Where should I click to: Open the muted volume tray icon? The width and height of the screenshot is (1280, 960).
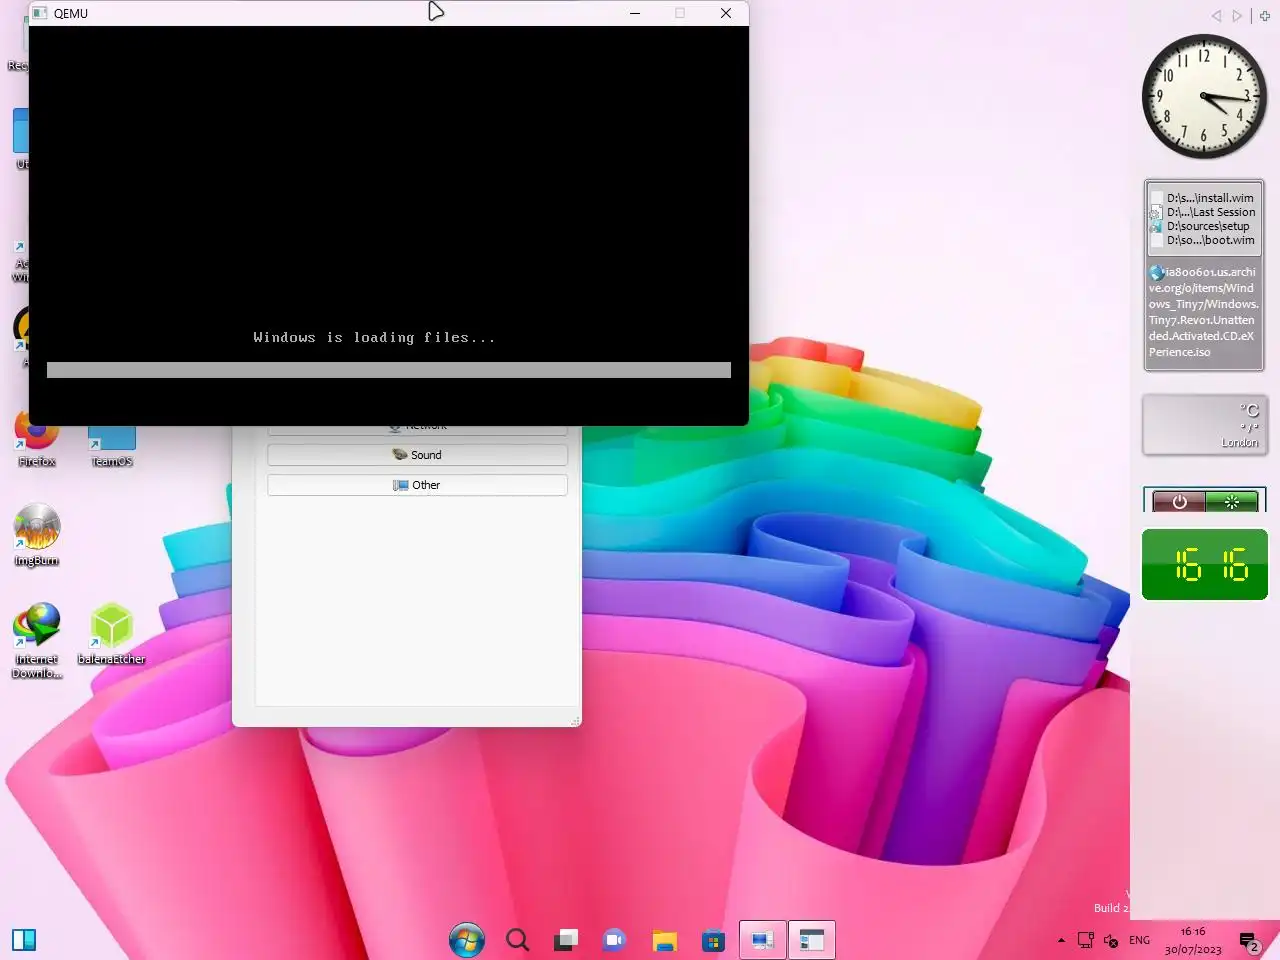1110,940
